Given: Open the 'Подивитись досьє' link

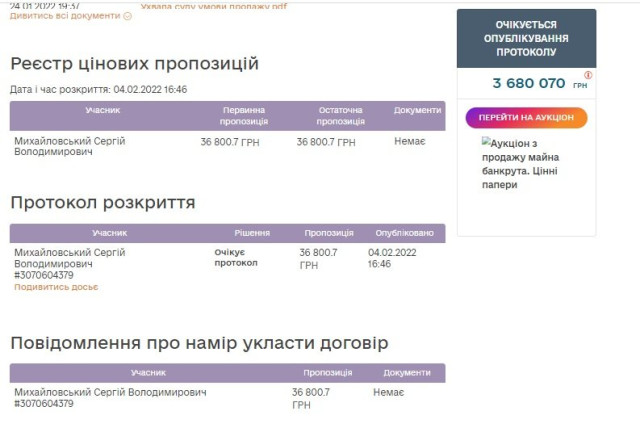Looking at the screenshot, I should [x=56, y=288].
